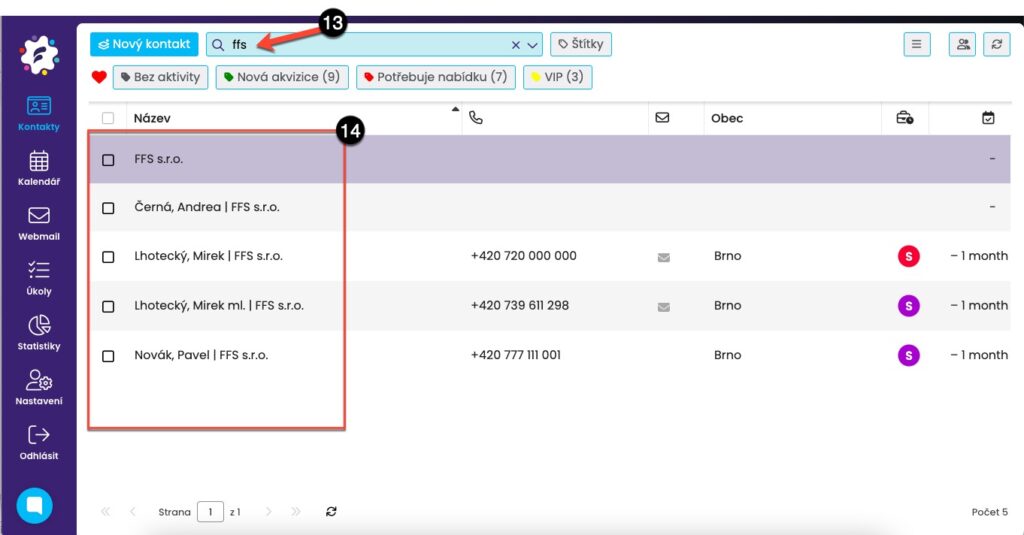Go to Úkoly tasks section
Screen dimensions: 1024x535
click(x=39, y=278)
